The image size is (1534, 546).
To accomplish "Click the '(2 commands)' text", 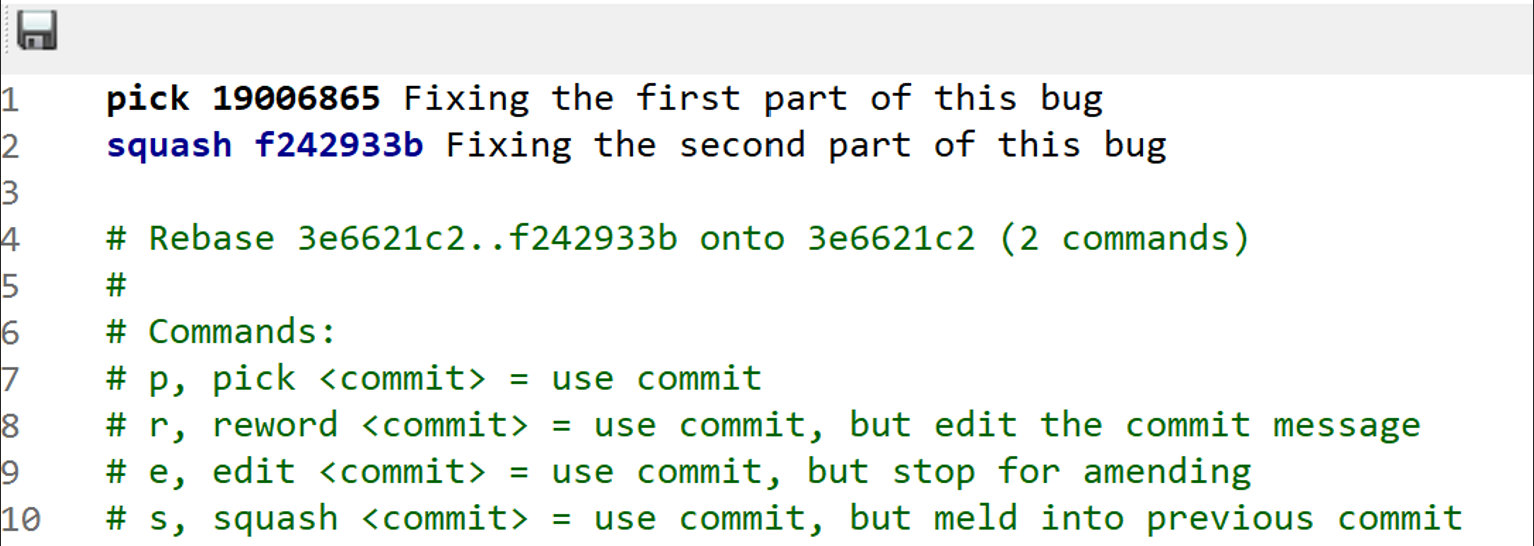I will click(x=1124, y=239).
